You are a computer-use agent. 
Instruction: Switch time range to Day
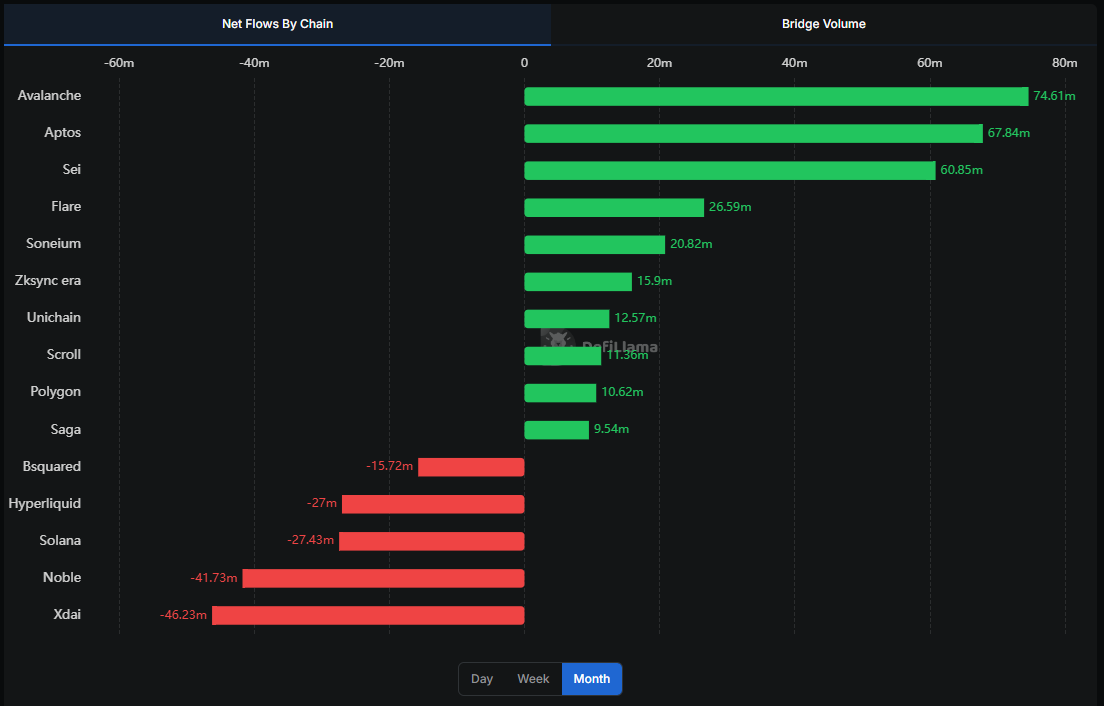point(482,678)
